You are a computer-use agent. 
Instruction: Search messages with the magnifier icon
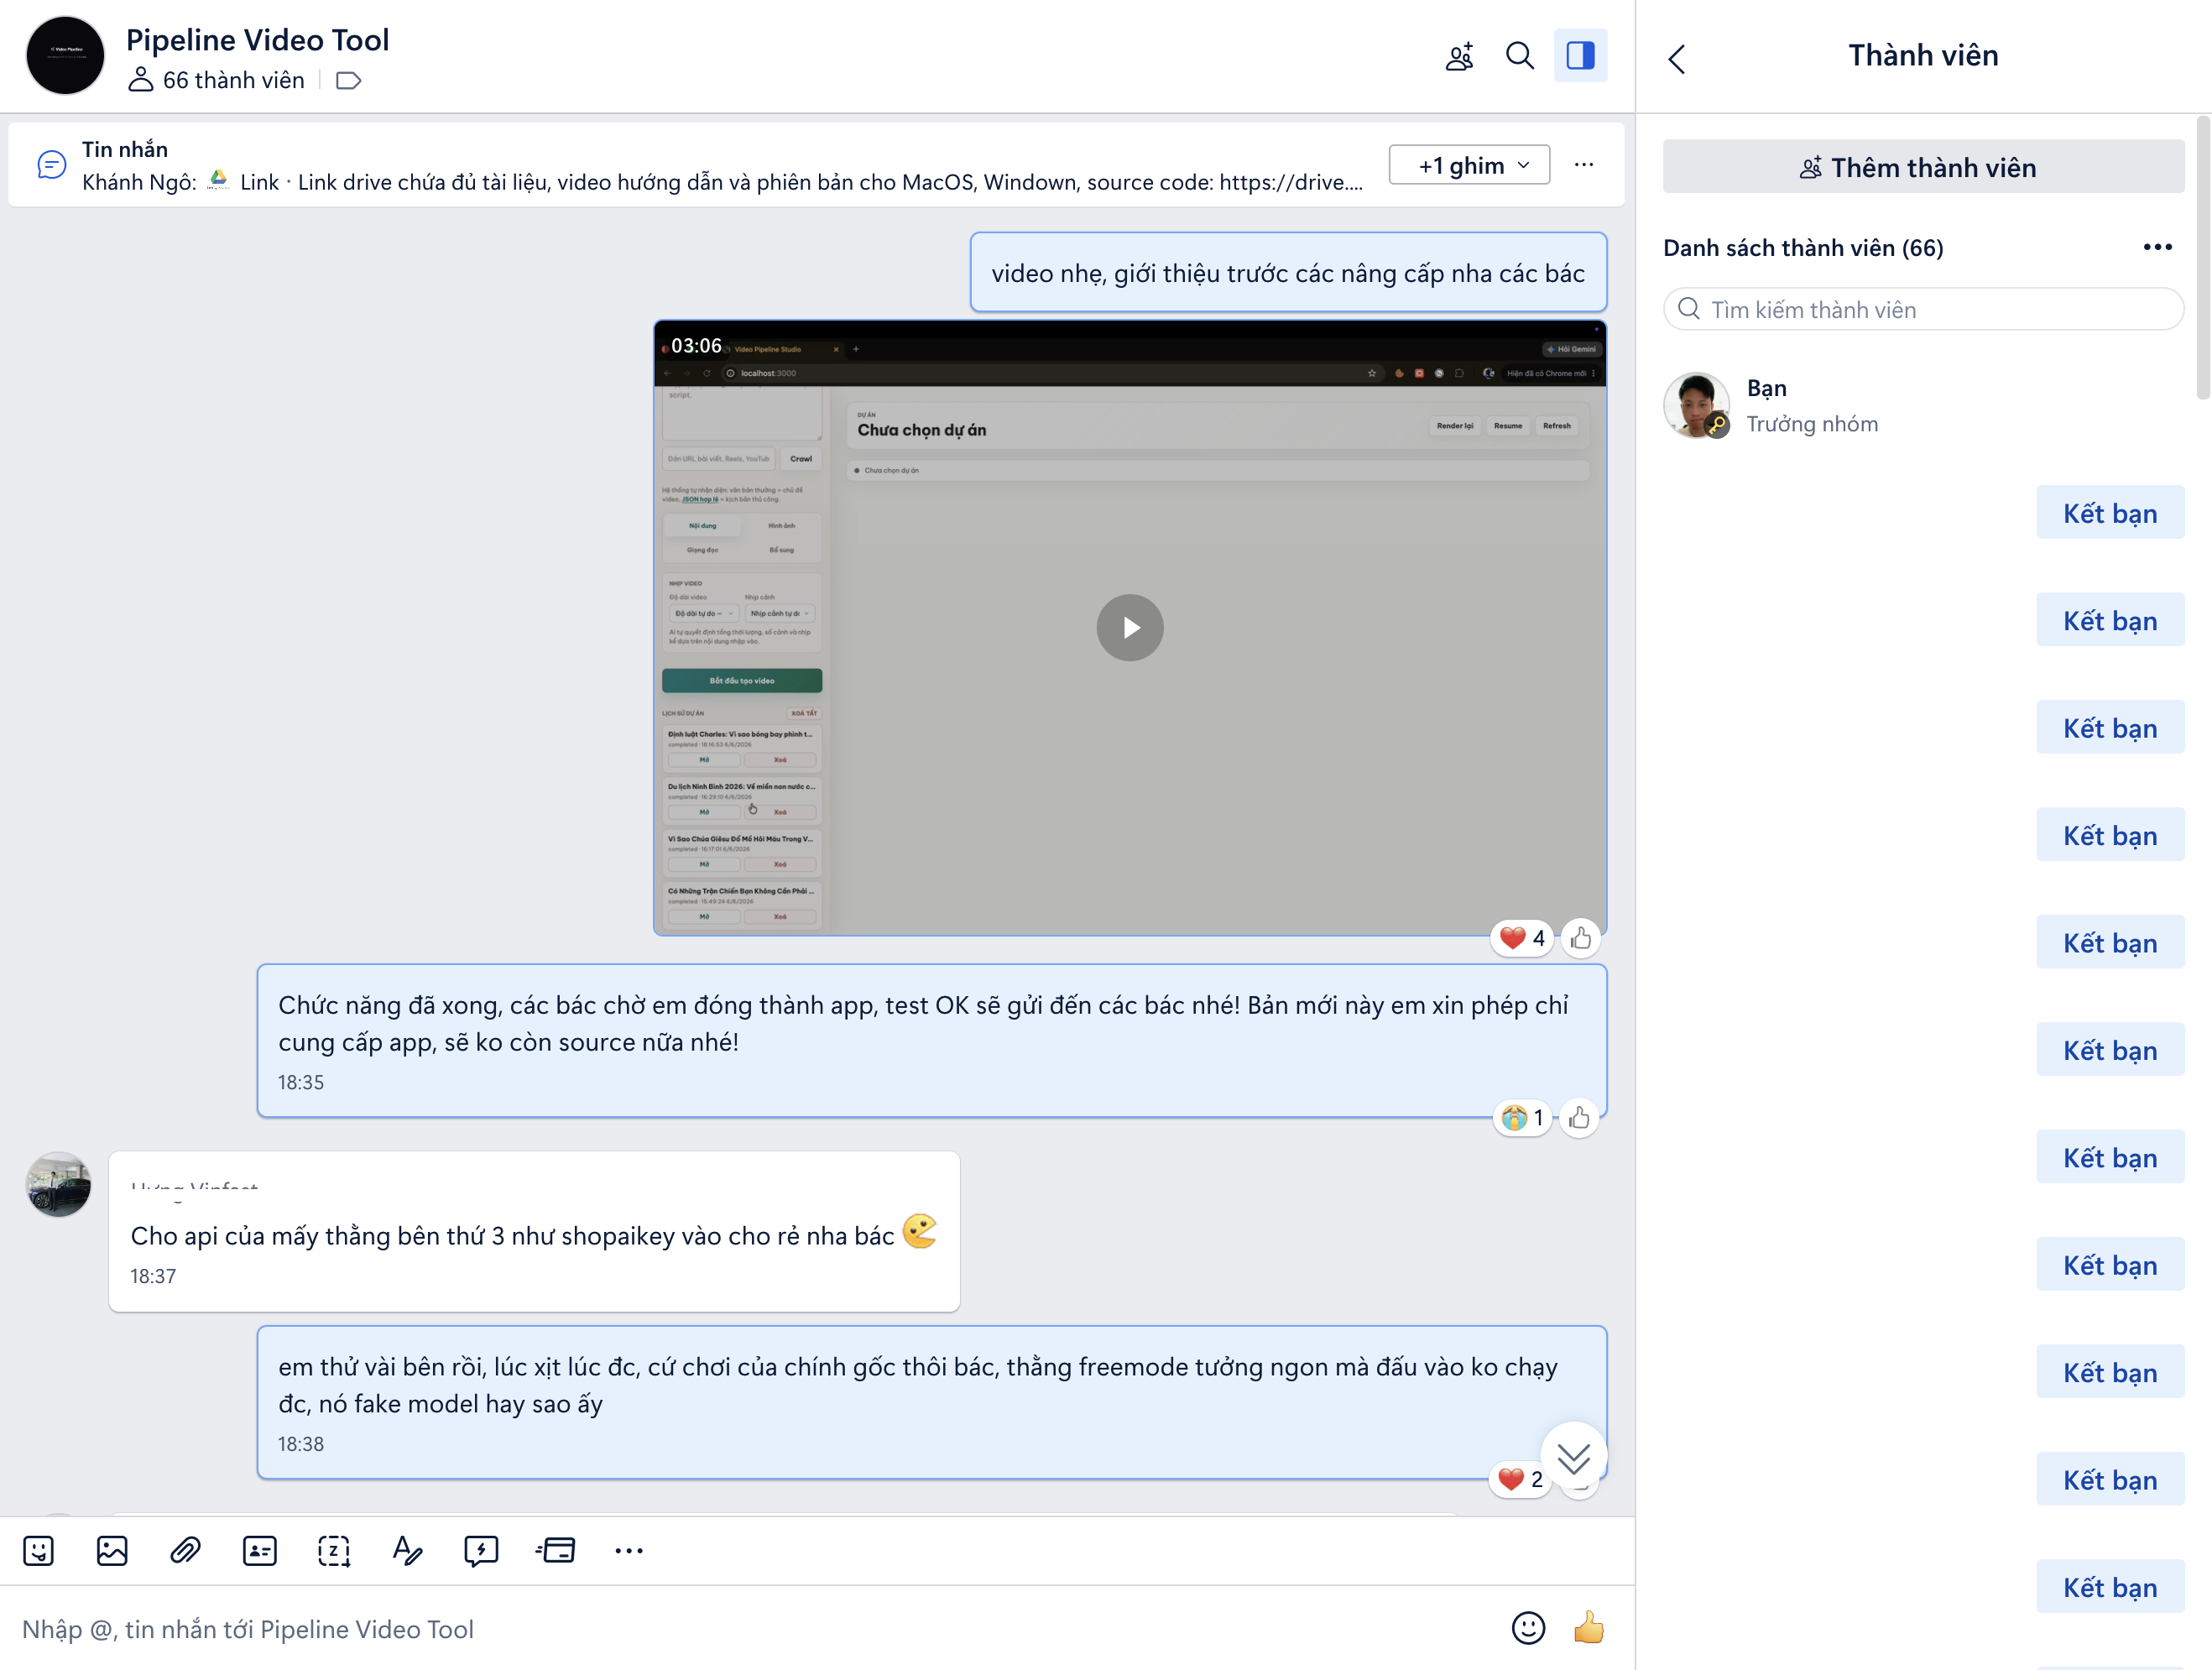pos(1520,56)
